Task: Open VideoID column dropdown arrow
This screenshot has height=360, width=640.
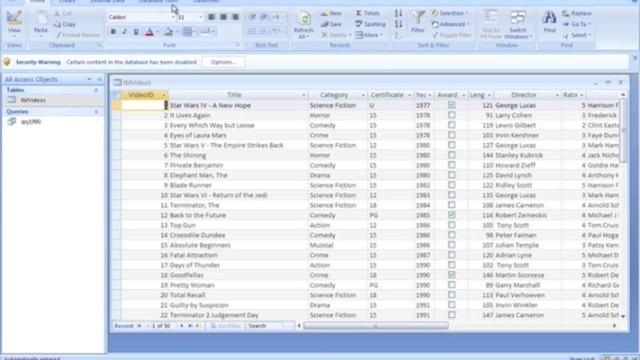Action: click(x=164, y=95)
